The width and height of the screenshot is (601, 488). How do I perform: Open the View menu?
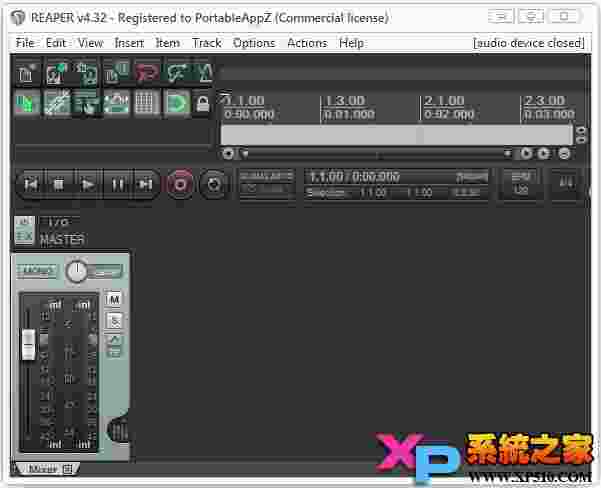click(x=90, y=43)
